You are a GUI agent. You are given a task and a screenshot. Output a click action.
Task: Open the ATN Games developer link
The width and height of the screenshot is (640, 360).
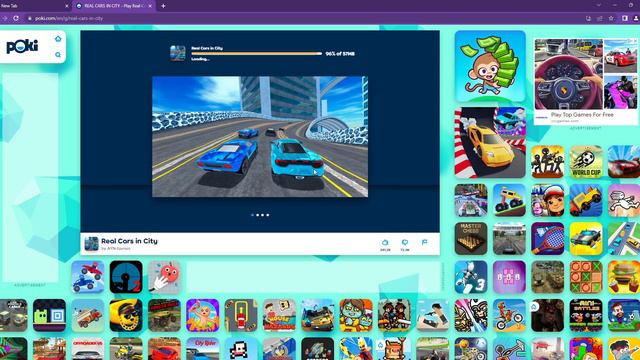pos(116,248)
